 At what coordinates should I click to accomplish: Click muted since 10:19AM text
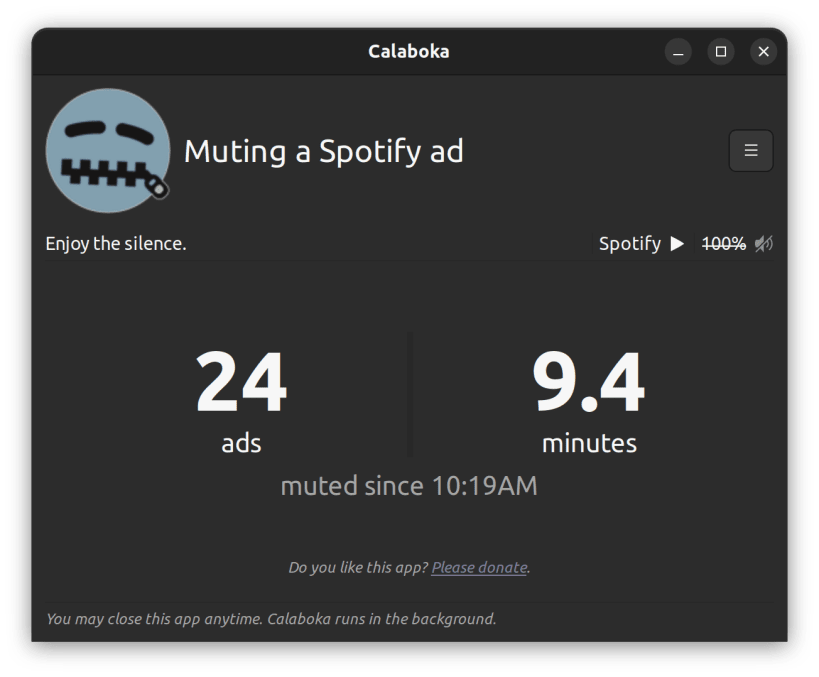point(409,486)
